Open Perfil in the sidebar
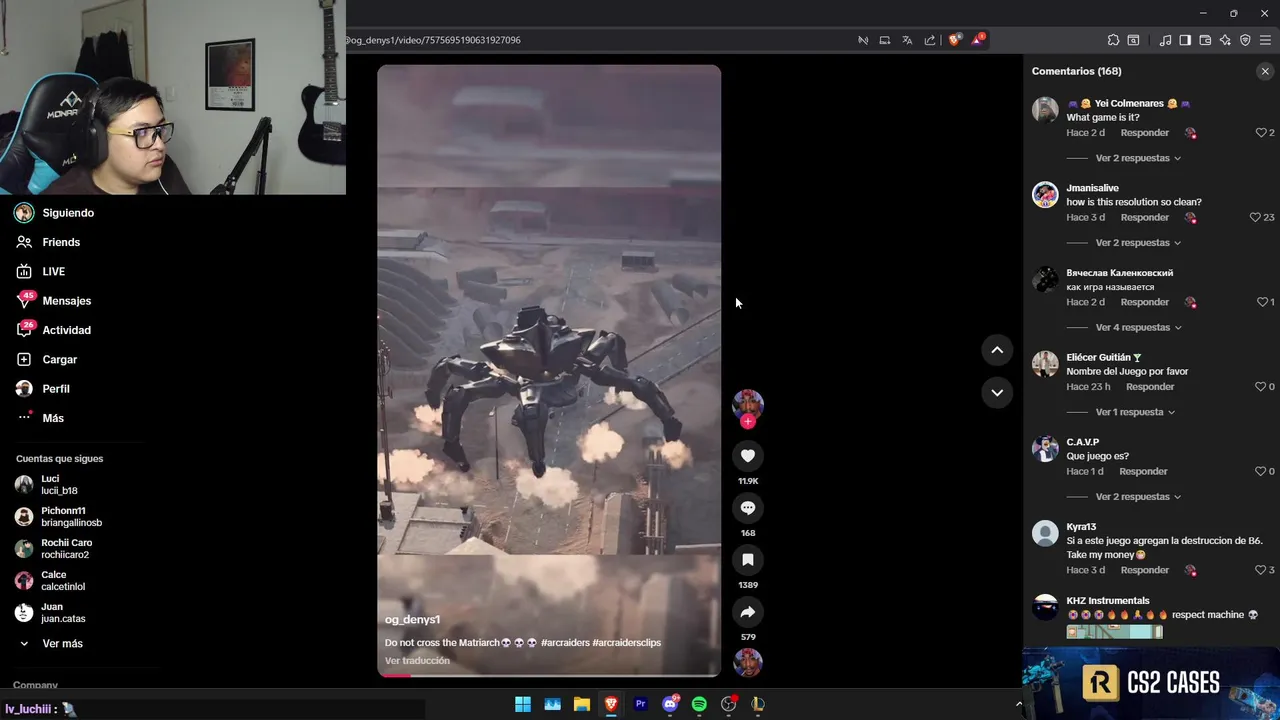 pos(56,389)
